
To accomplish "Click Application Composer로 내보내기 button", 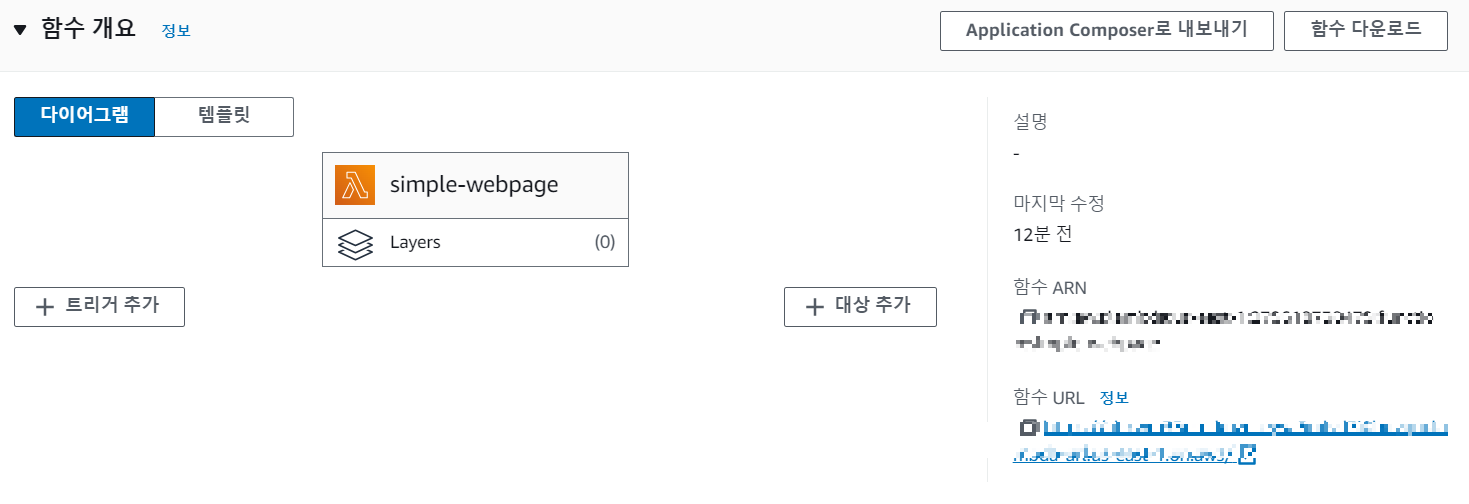I will tap(1106, 30).
